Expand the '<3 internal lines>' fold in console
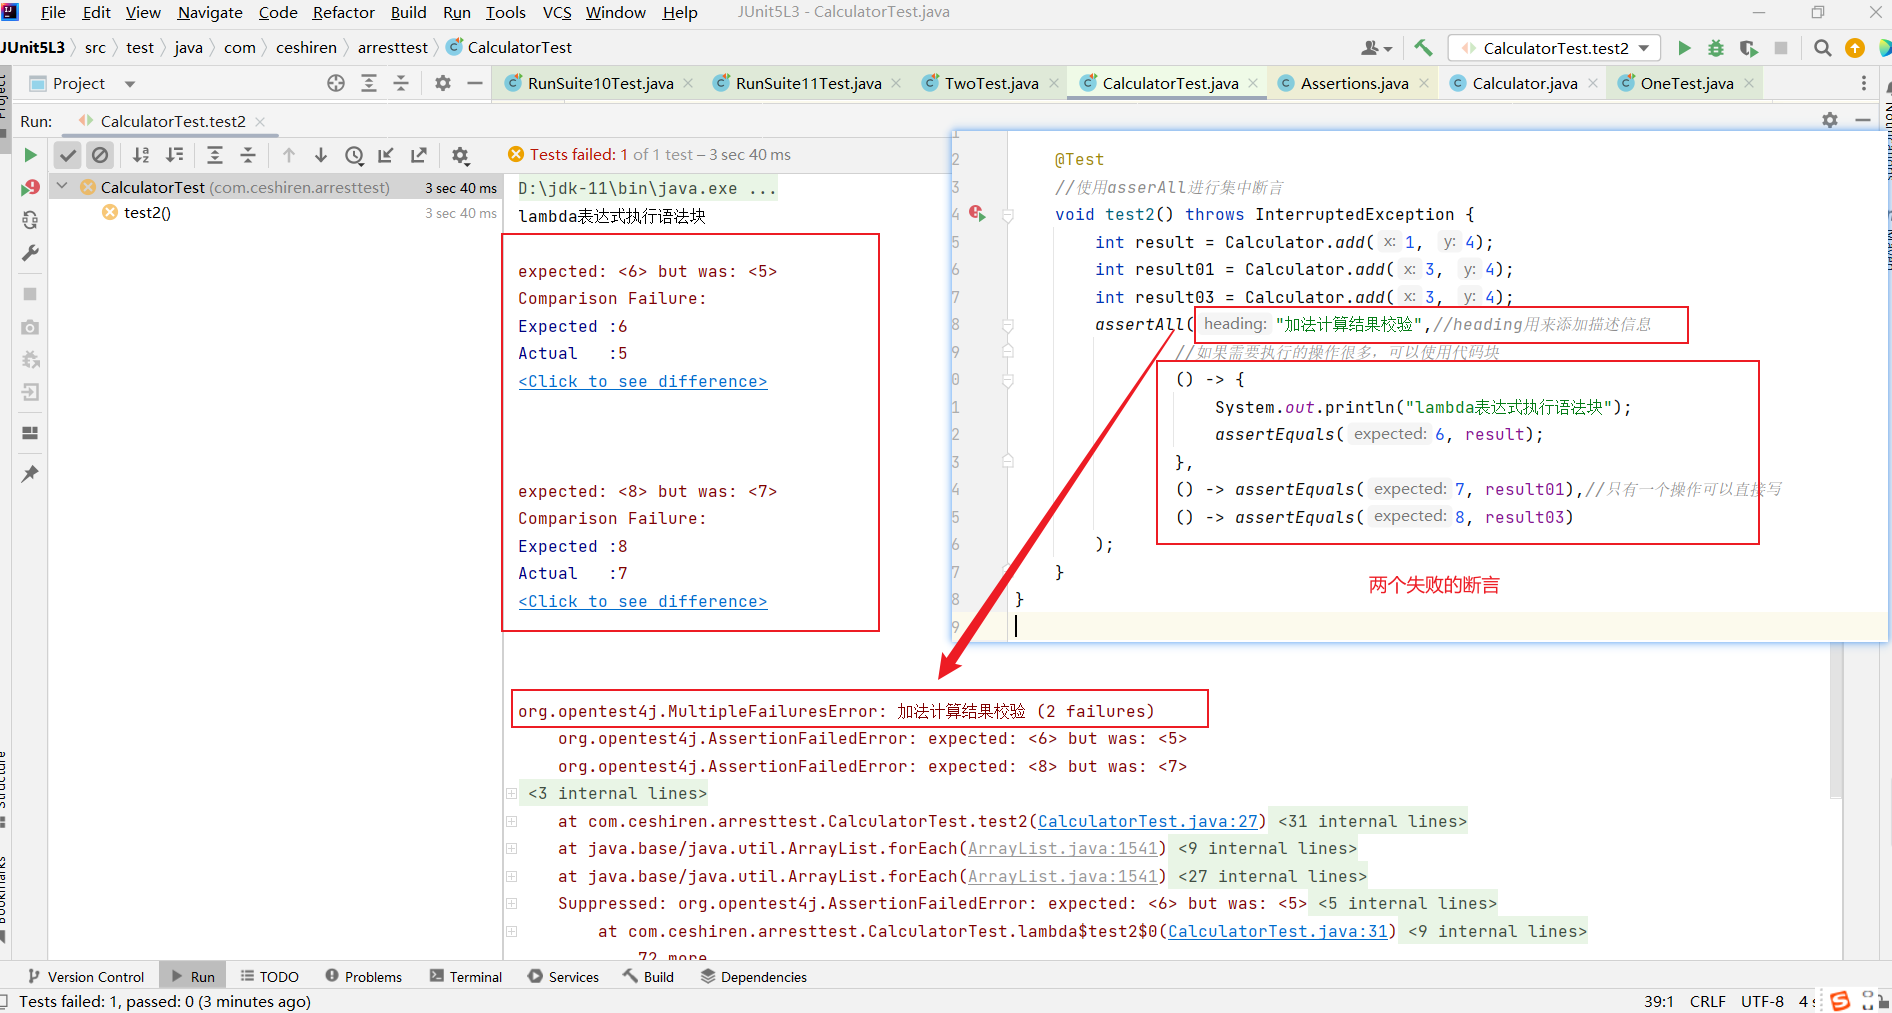The width and height of the screenshot is (1892, 1013). point(512,794)
